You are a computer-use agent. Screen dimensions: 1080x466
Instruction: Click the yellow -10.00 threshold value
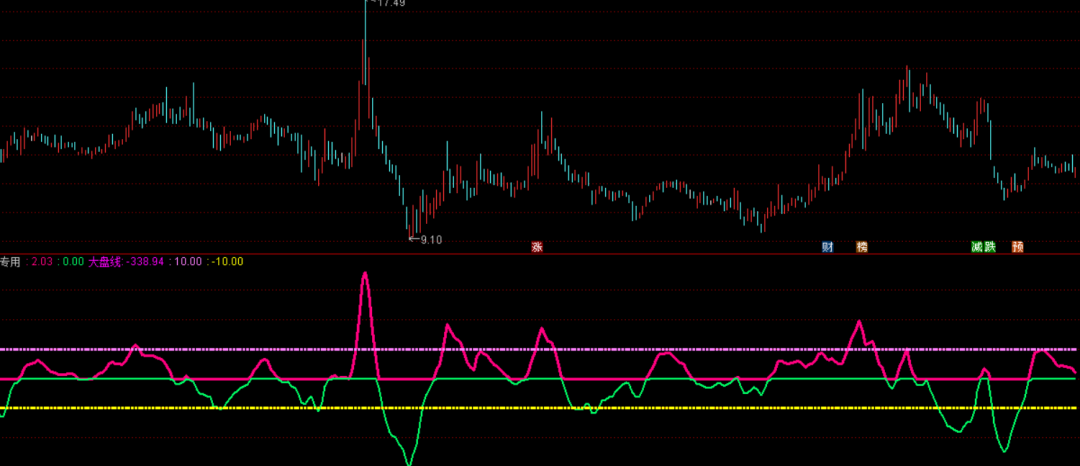click(x=227, y=262)
